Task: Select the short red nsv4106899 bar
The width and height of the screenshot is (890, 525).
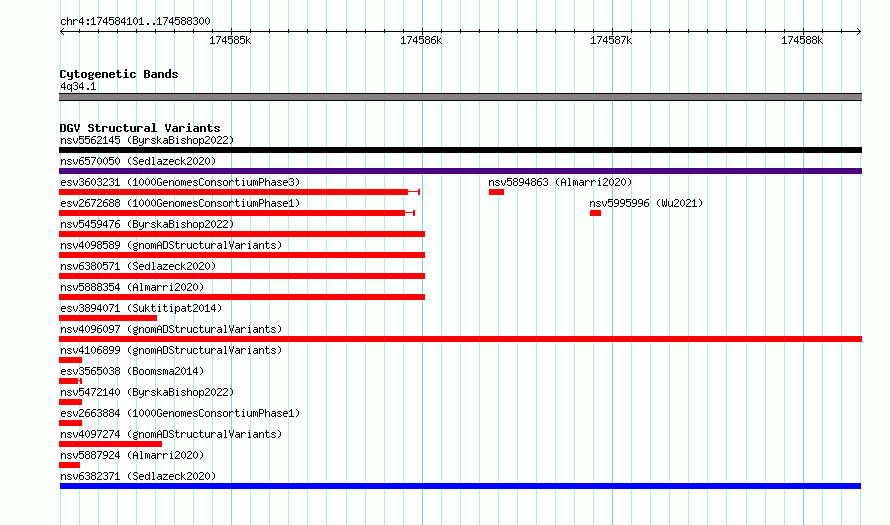Action: point(70,360)
